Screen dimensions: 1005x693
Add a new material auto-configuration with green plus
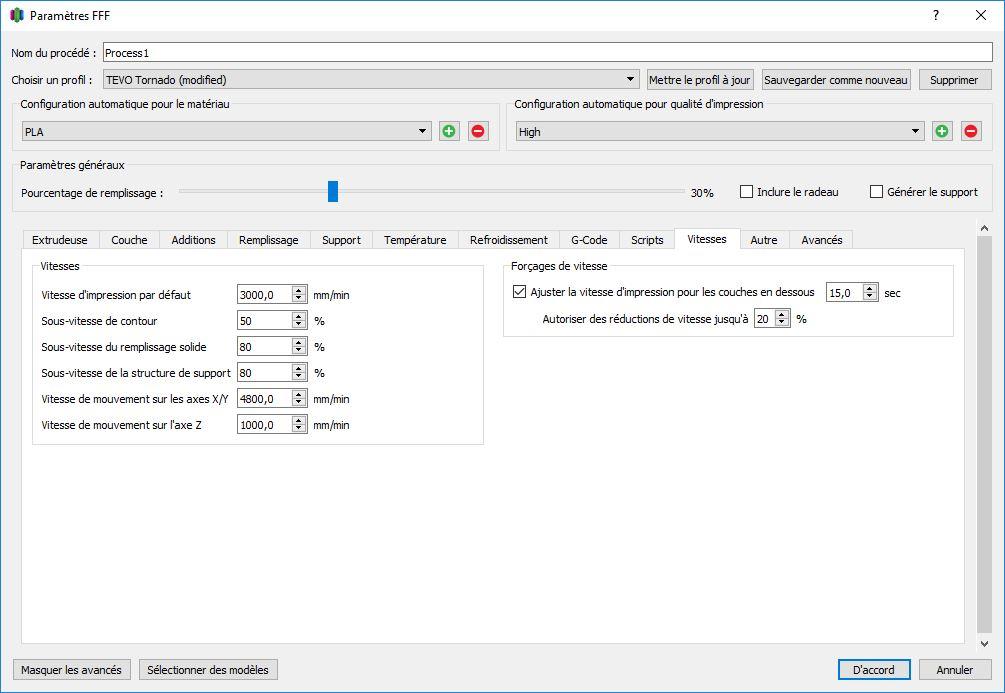click(x=449, y=131)
